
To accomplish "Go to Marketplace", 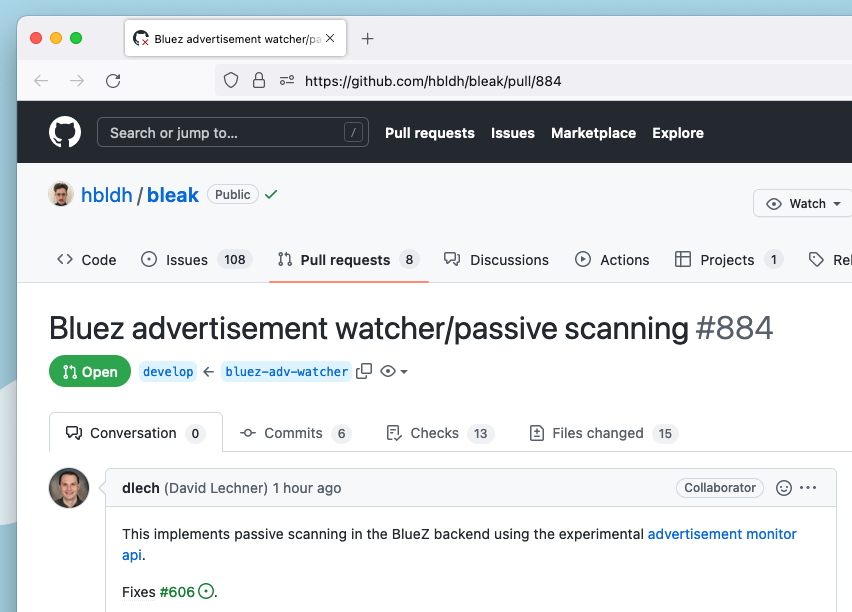I will coord(593,133).
